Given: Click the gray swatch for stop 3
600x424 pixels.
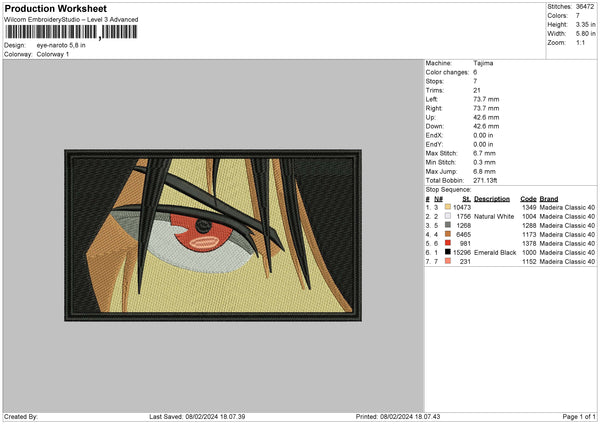Looking at the screenshot, I should [448, 225].
